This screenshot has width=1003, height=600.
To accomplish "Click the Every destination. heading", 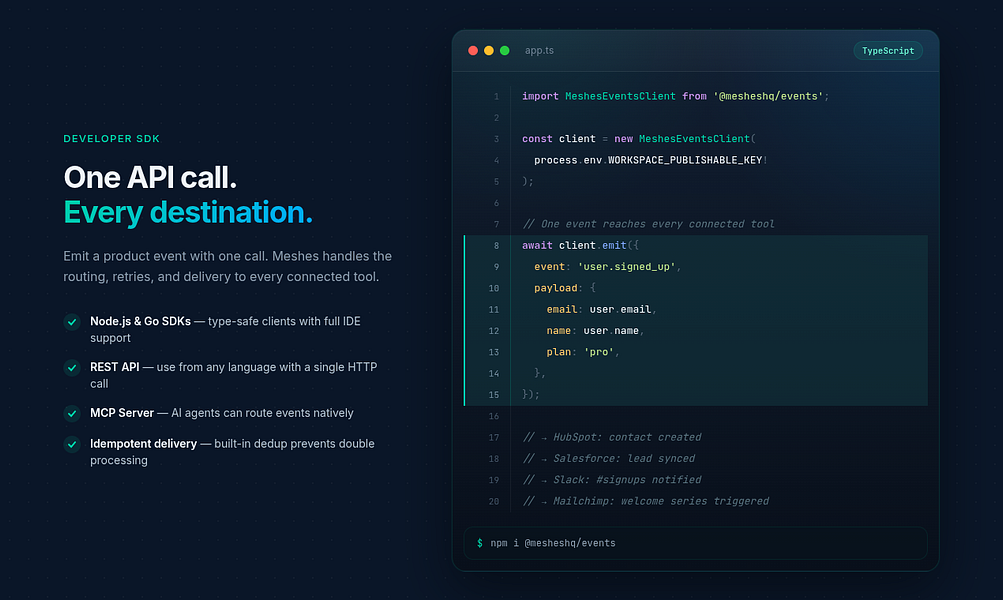I will 188,212.
